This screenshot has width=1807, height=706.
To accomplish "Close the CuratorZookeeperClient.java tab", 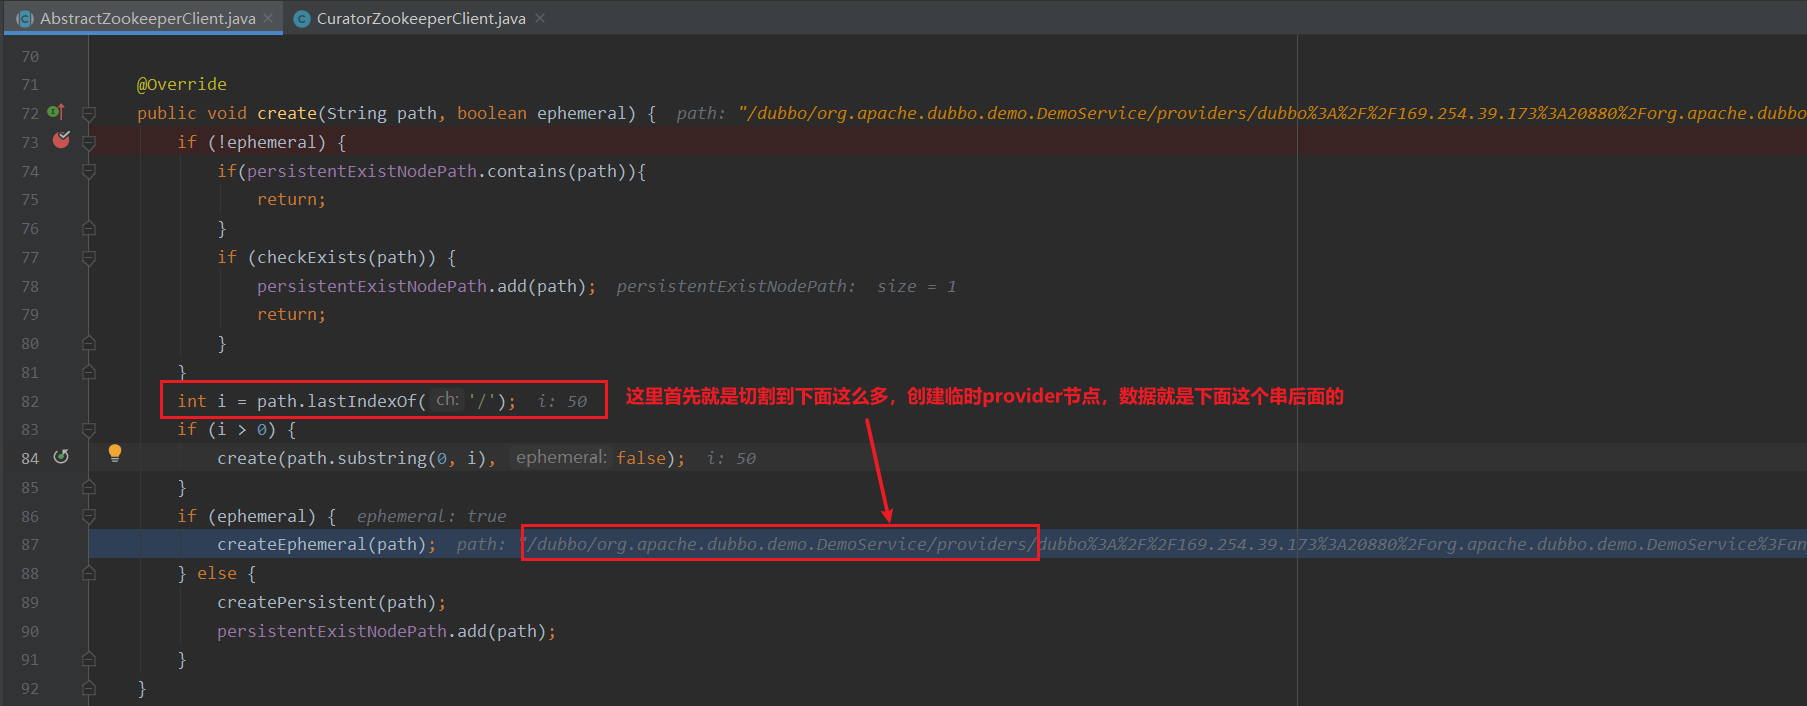I will 540,19.
